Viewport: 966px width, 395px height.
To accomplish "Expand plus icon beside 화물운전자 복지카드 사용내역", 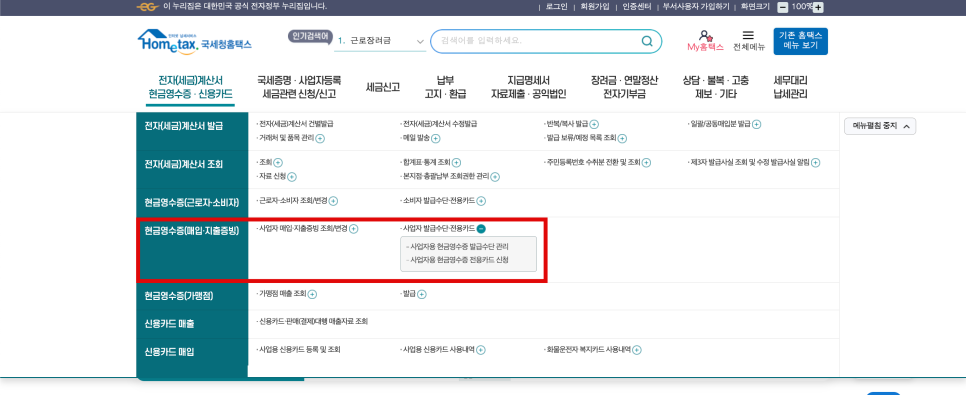I will (x=637, y=350).
